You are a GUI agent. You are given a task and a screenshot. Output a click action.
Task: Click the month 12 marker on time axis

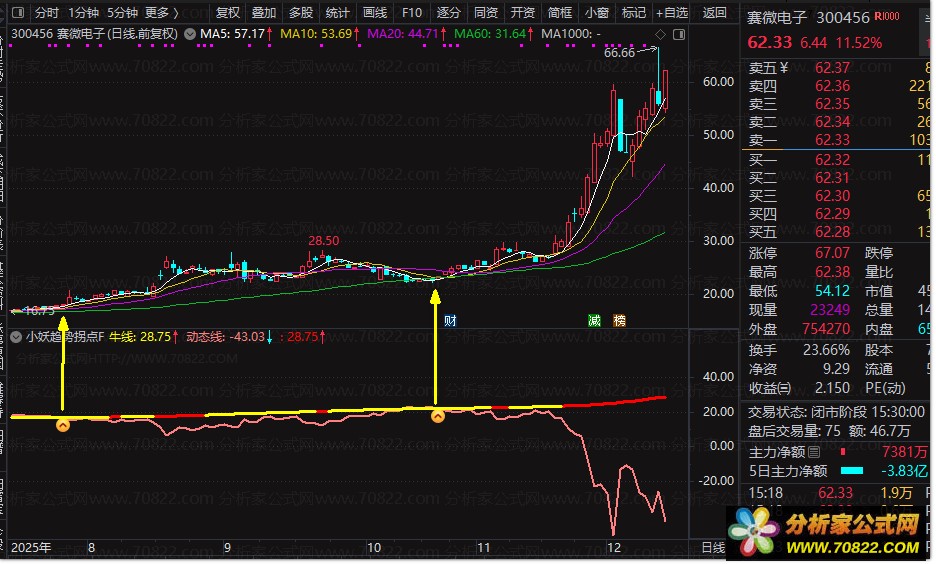pos(614,547)
